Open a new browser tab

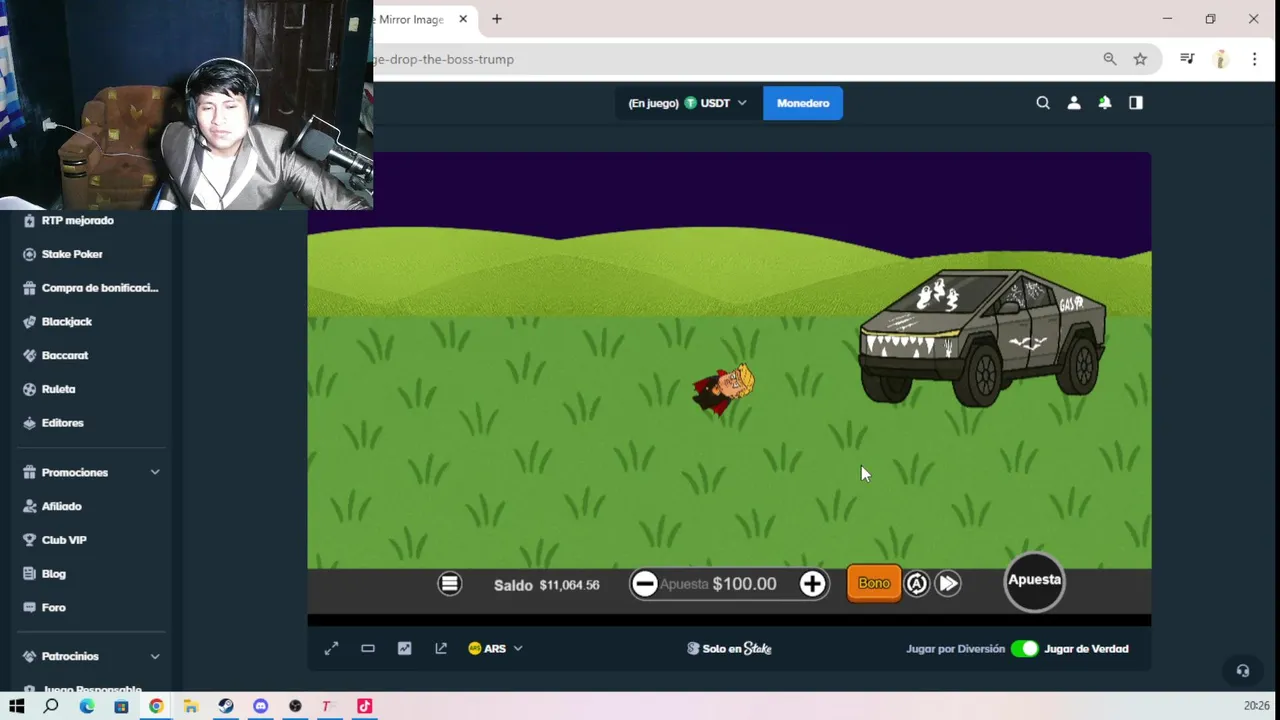tap(496, 19)
